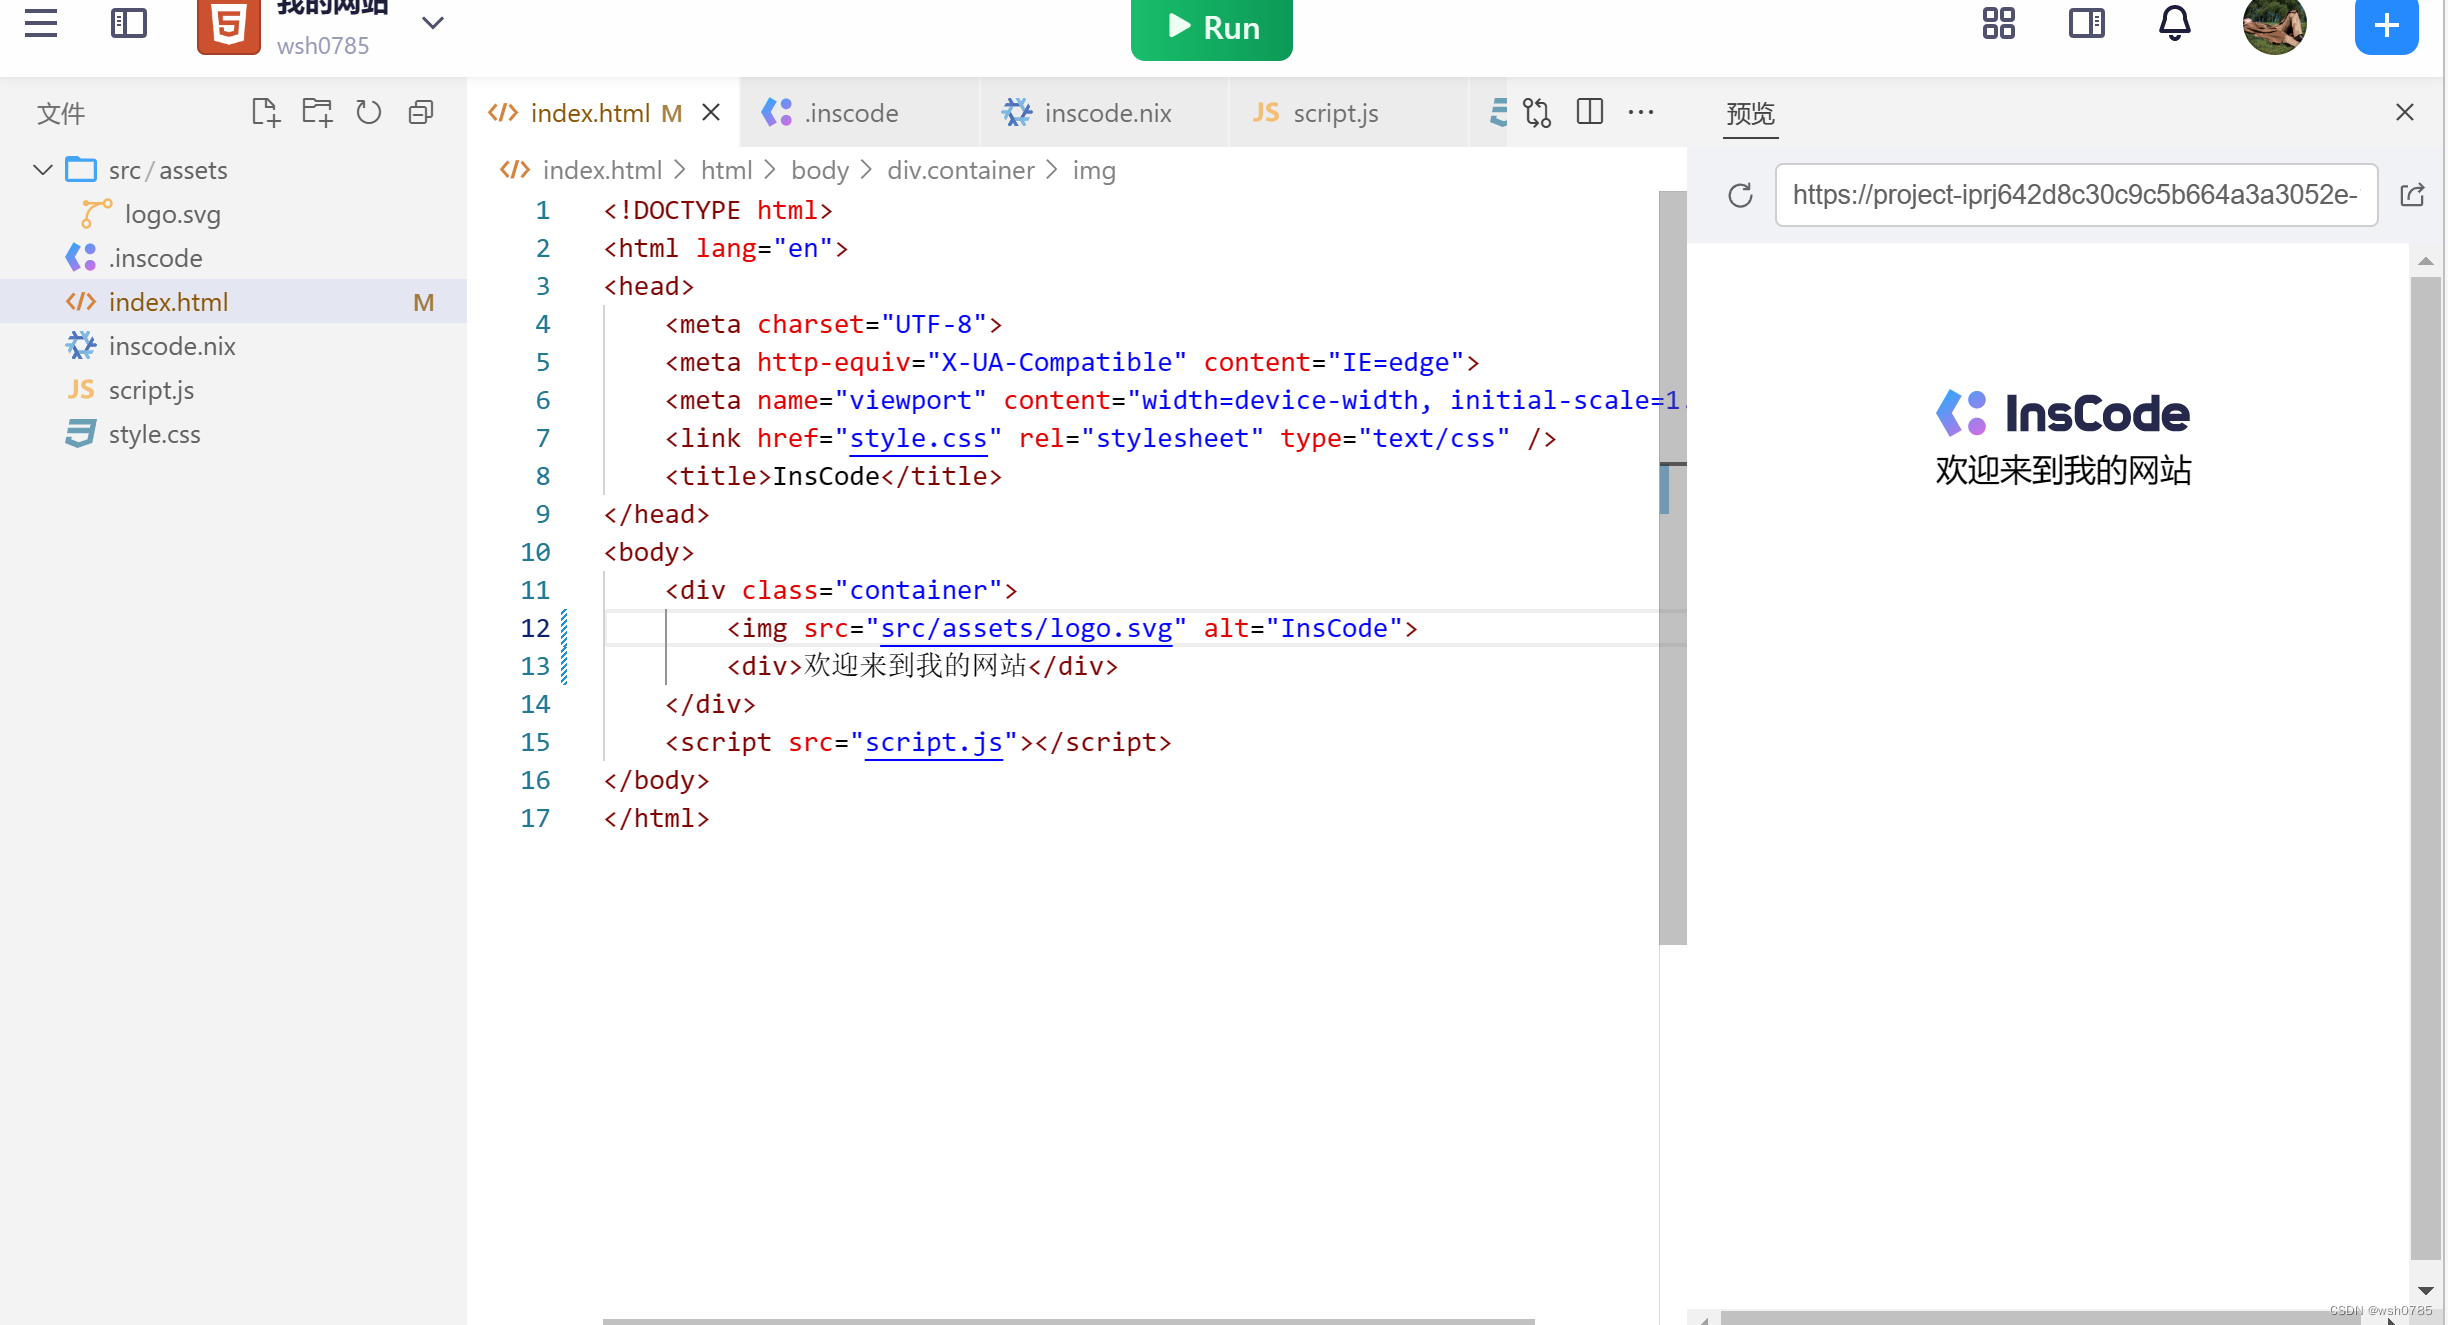Click the preview URL address field

[2075, 195]
